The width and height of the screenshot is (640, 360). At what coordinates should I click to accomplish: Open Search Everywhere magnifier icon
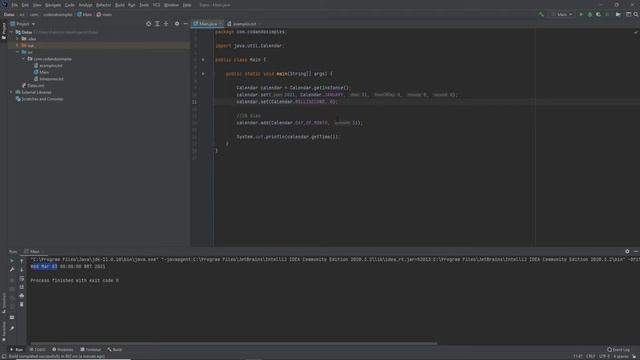tap(636, 14)
